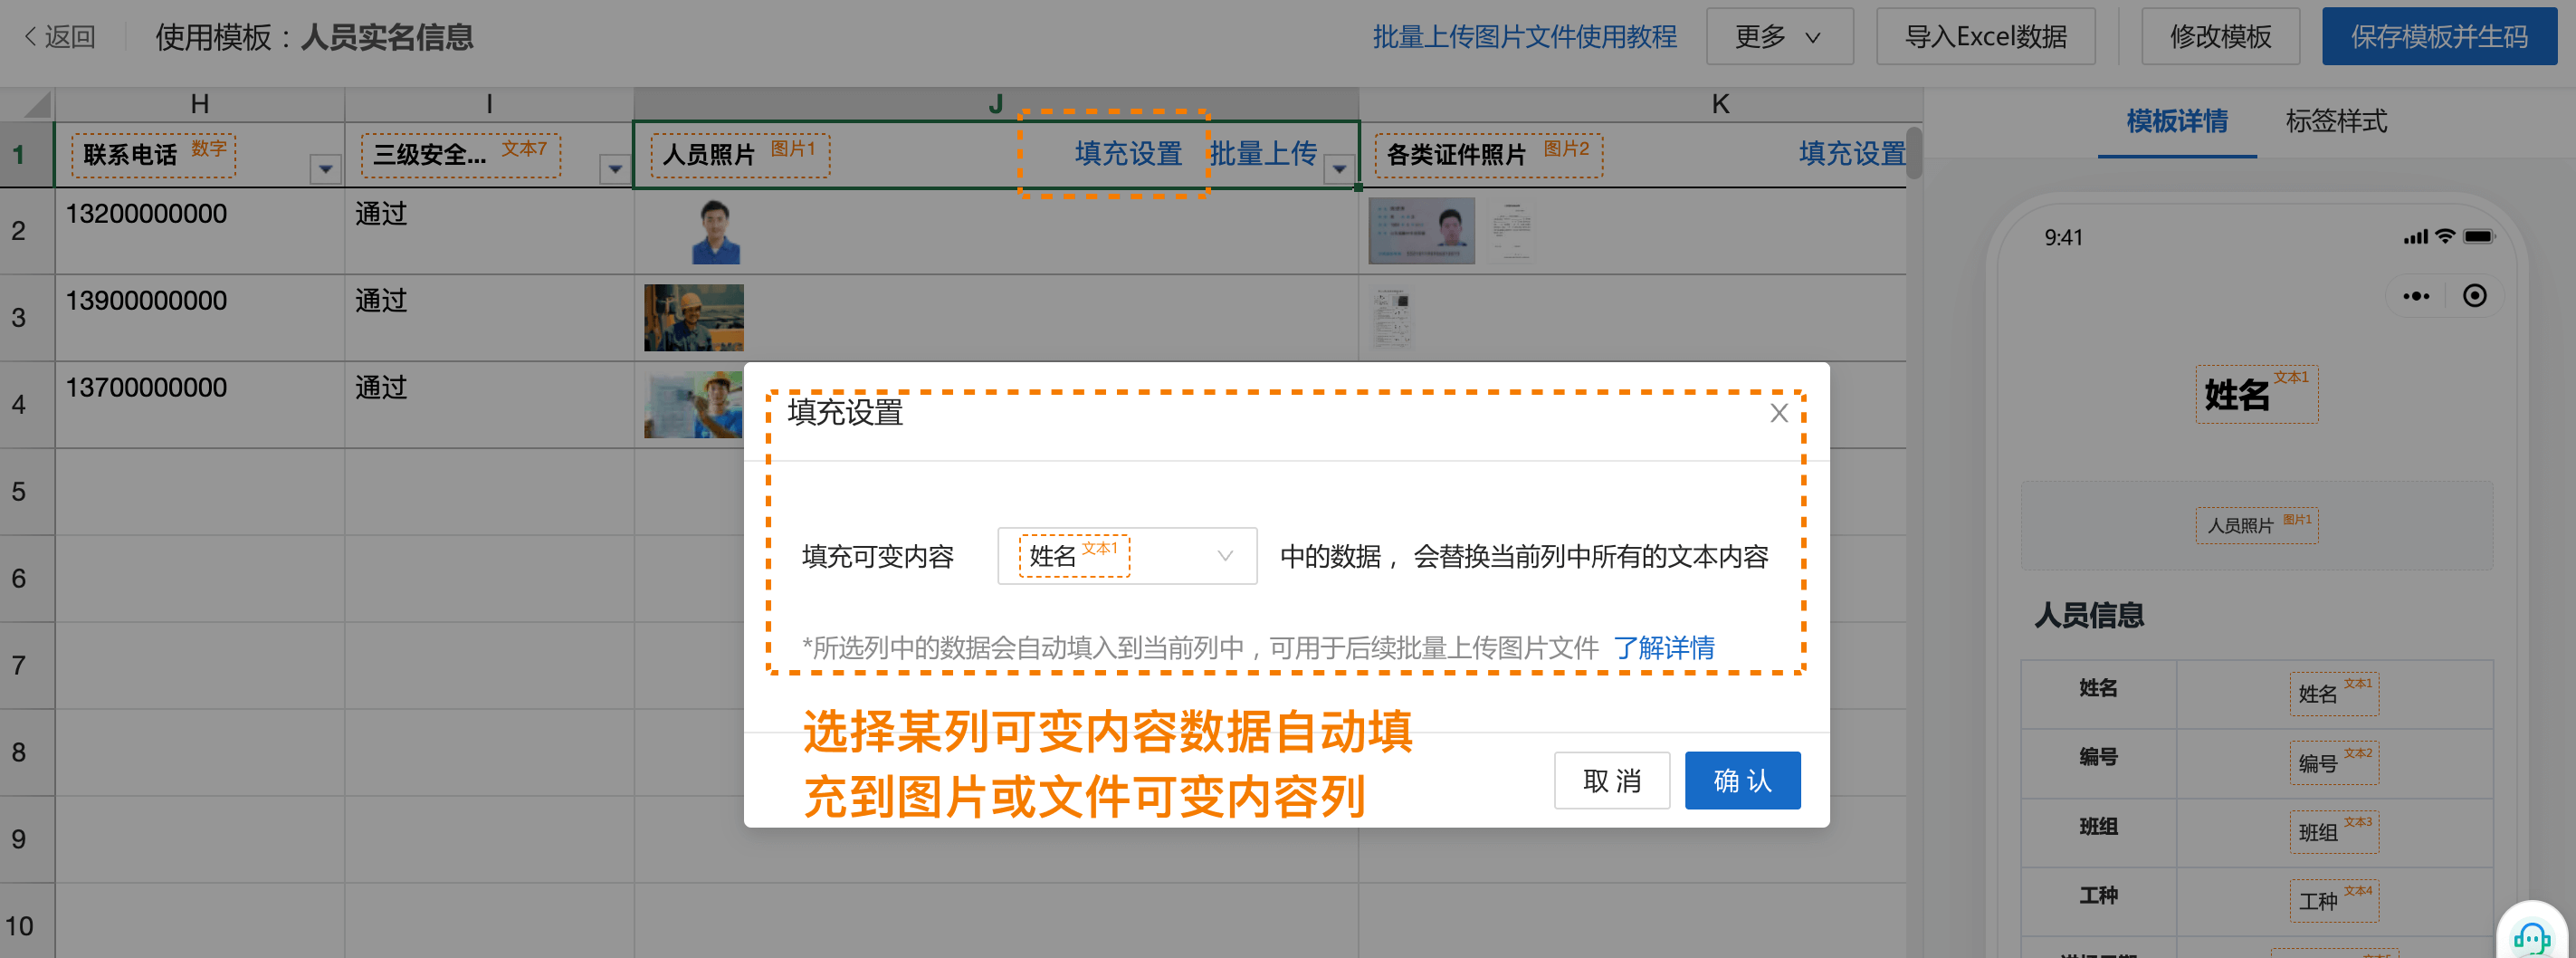Open the 人员照片 column filter arrow
This screenshot has width=2576, height=958.
pos(1339,169)
